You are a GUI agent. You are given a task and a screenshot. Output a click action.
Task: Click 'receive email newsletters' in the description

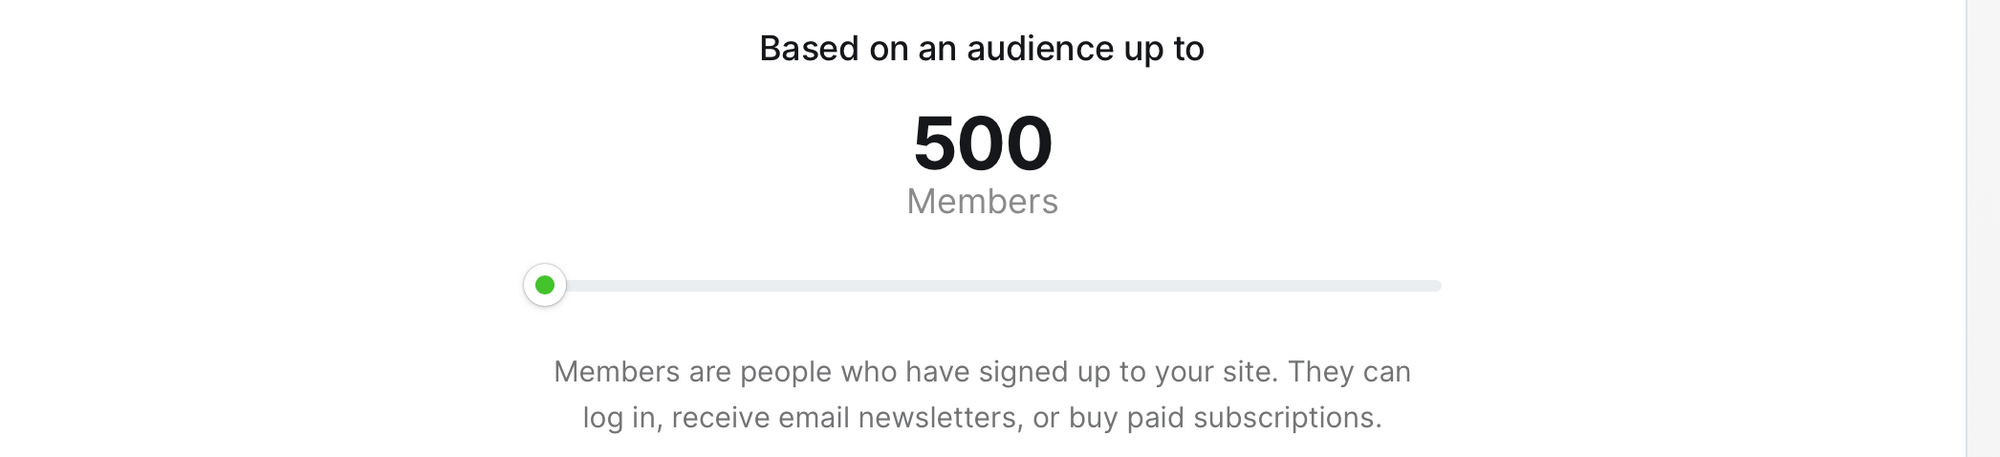tap(846, 418)
